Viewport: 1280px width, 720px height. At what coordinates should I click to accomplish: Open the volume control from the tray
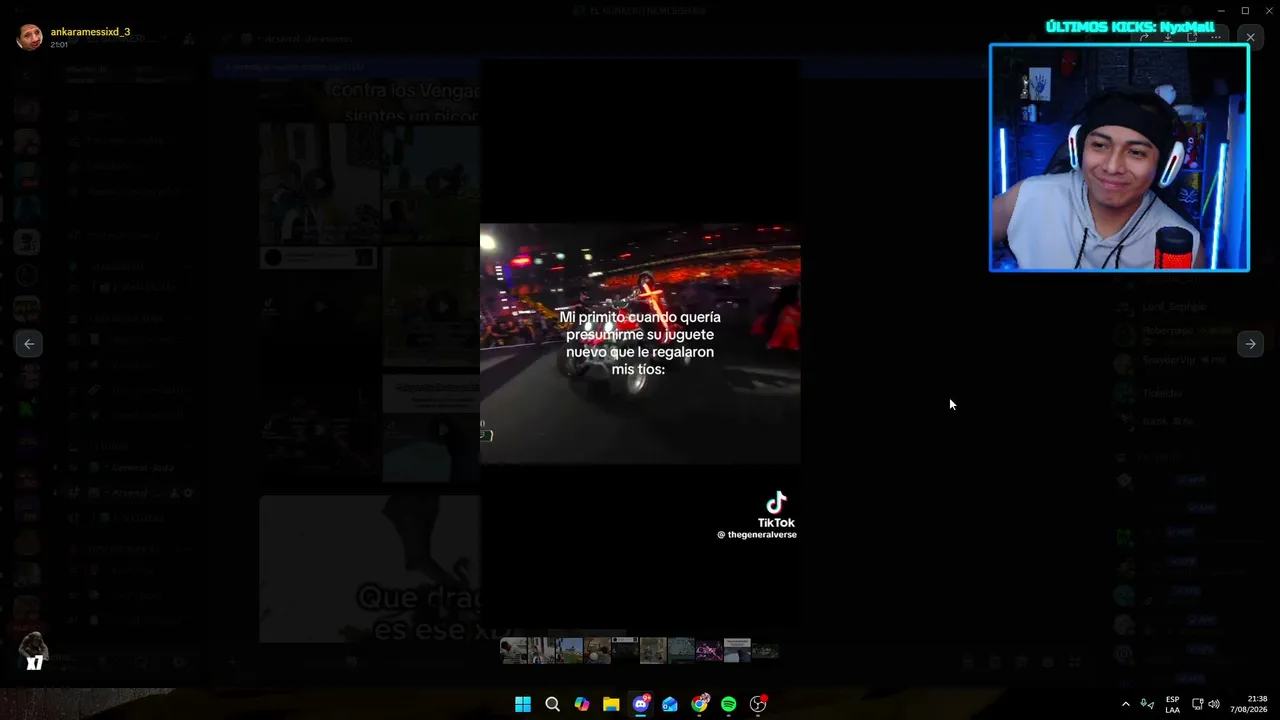tap(1214, 704)
